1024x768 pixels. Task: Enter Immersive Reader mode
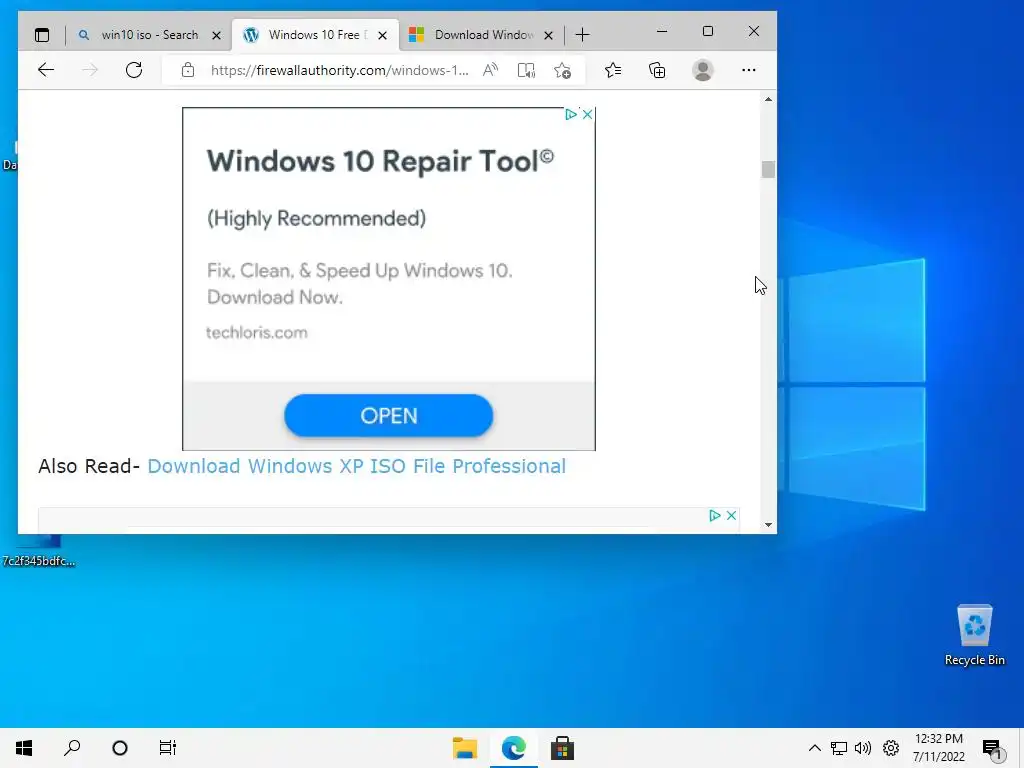coord(526,70)
